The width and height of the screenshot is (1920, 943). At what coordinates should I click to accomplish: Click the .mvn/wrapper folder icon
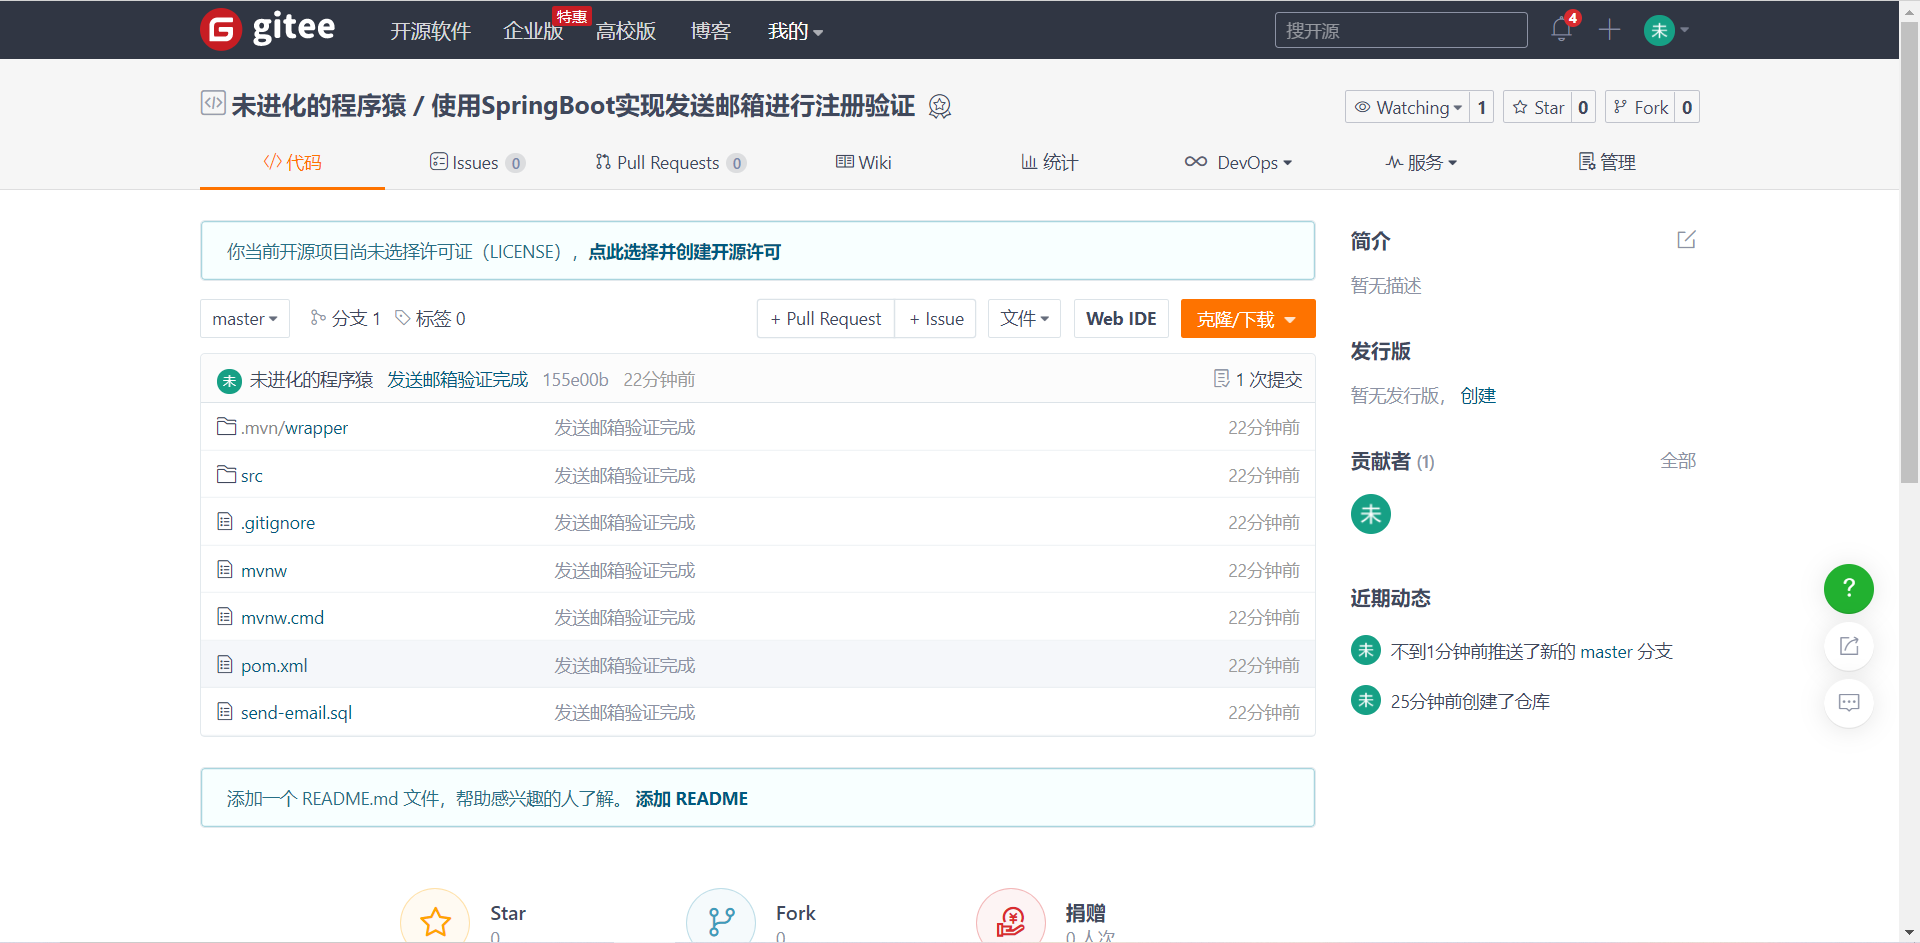point(227,427)
